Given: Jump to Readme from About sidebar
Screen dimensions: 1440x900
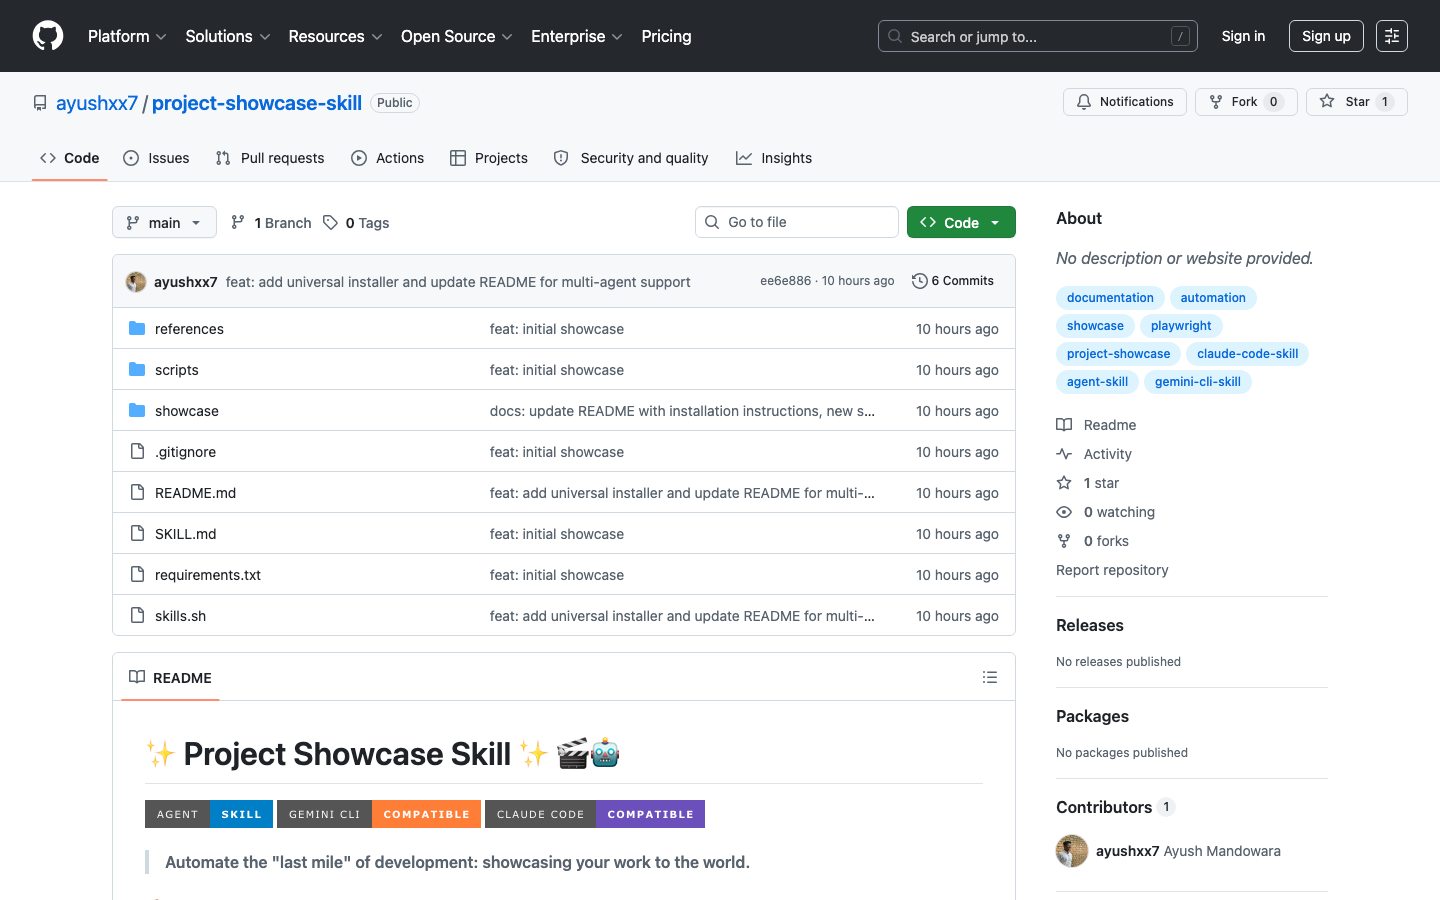Looking at the screenshot, I should click(x=1096, y=425).
